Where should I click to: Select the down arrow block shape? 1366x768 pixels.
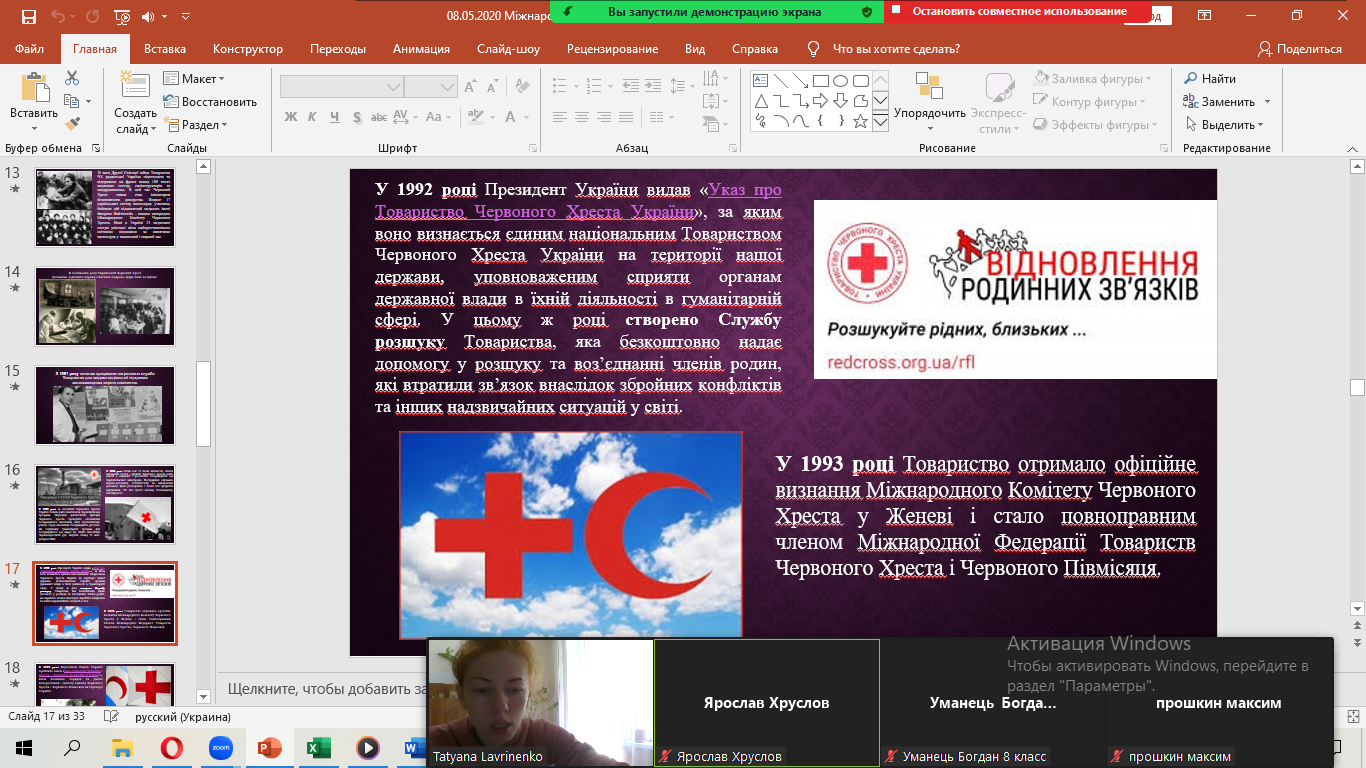(840, 101)
